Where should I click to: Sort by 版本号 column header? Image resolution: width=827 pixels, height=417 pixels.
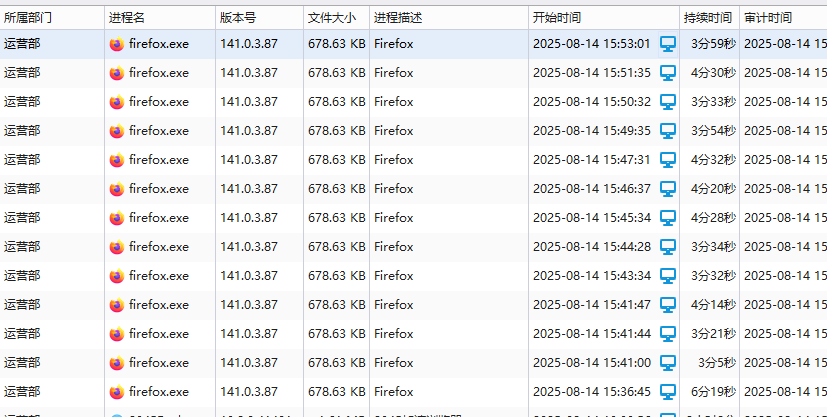(x=238, y=17)
